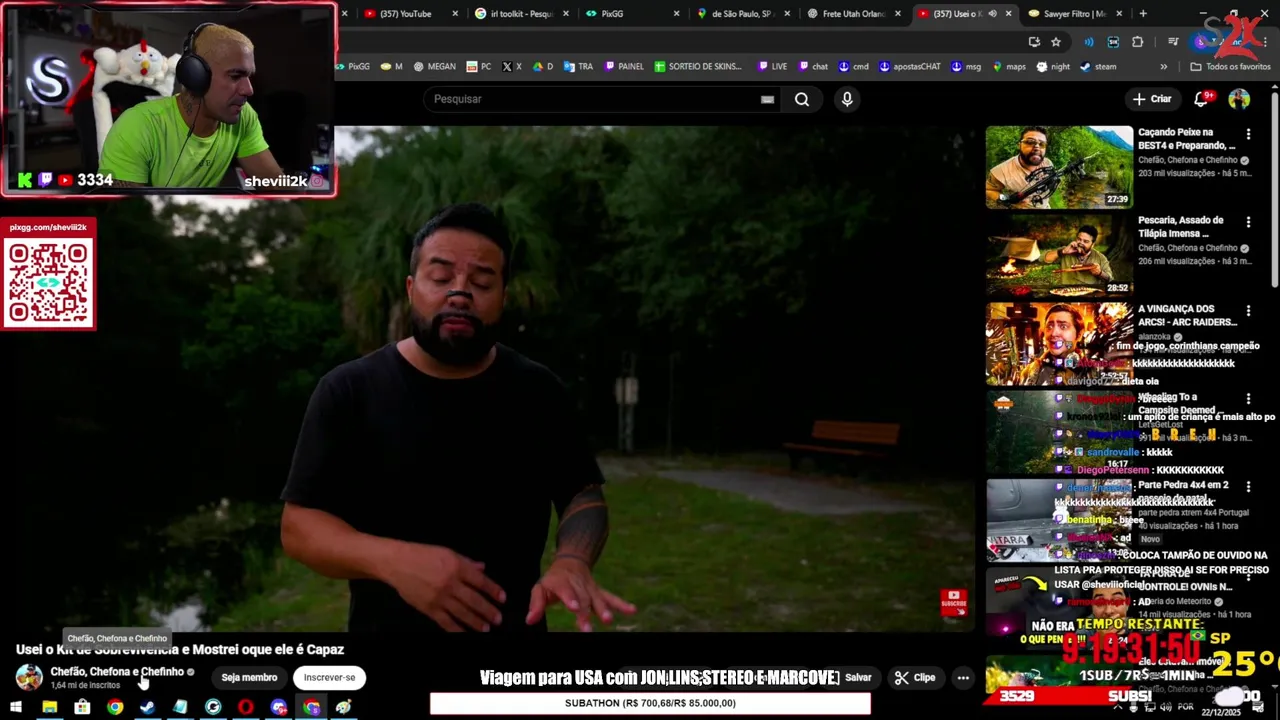This screenshot has width=1280, height=720.
Task: Open the PAINEL bookmark
Action: tap(623, 67)
